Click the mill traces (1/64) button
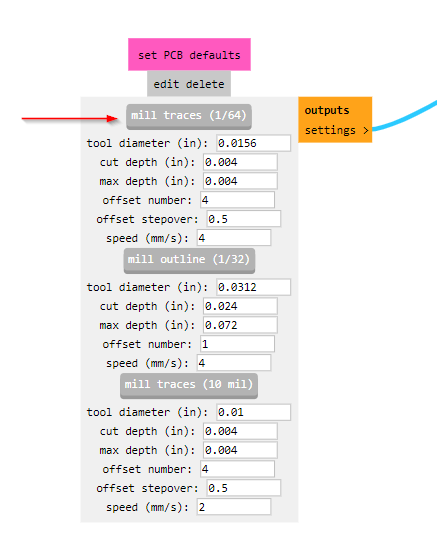Viewport: 437px width, 550px height. click(189, 116)
